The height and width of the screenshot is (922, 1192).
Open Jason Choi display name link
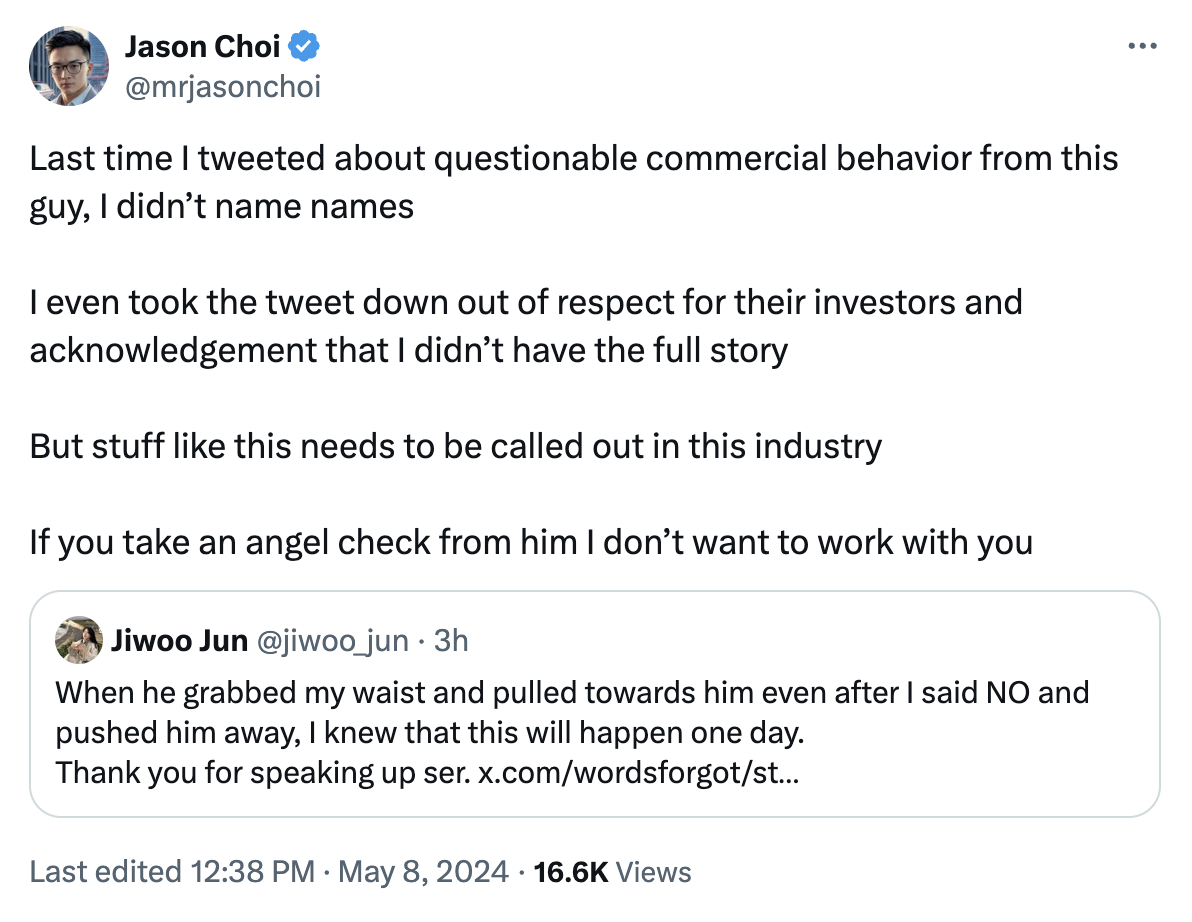[x=204, y=46]
